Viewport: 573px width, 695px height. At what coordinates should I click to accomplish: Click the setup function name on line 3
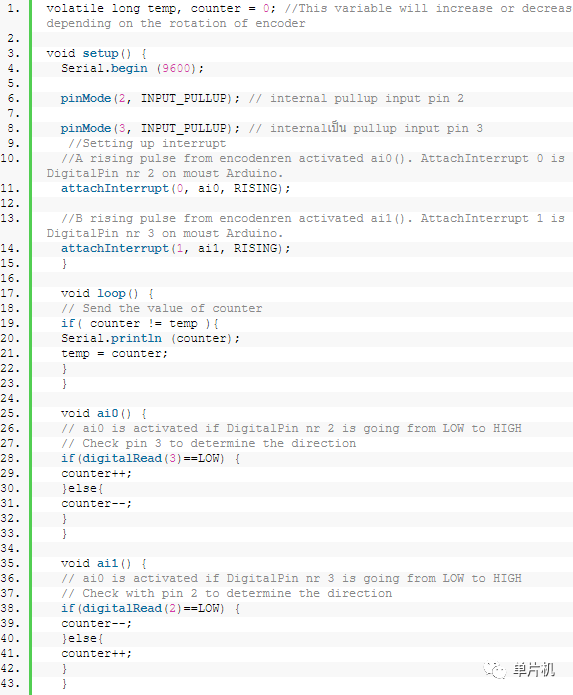coord(101,53)
